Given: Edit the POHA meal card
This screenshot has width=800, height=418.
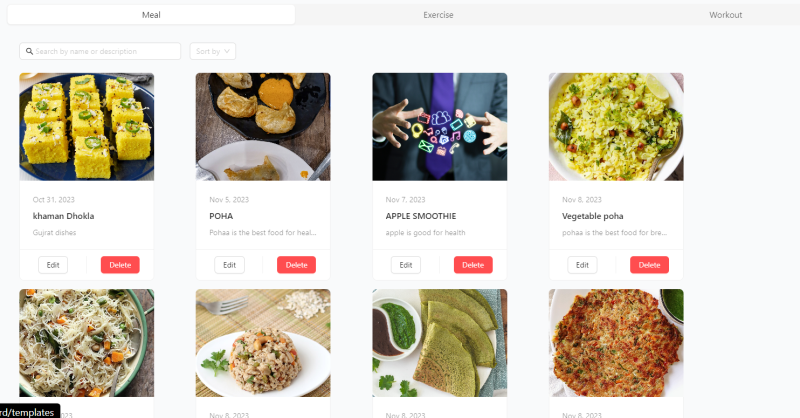Looking at the screenshot, I should point(230,265).
